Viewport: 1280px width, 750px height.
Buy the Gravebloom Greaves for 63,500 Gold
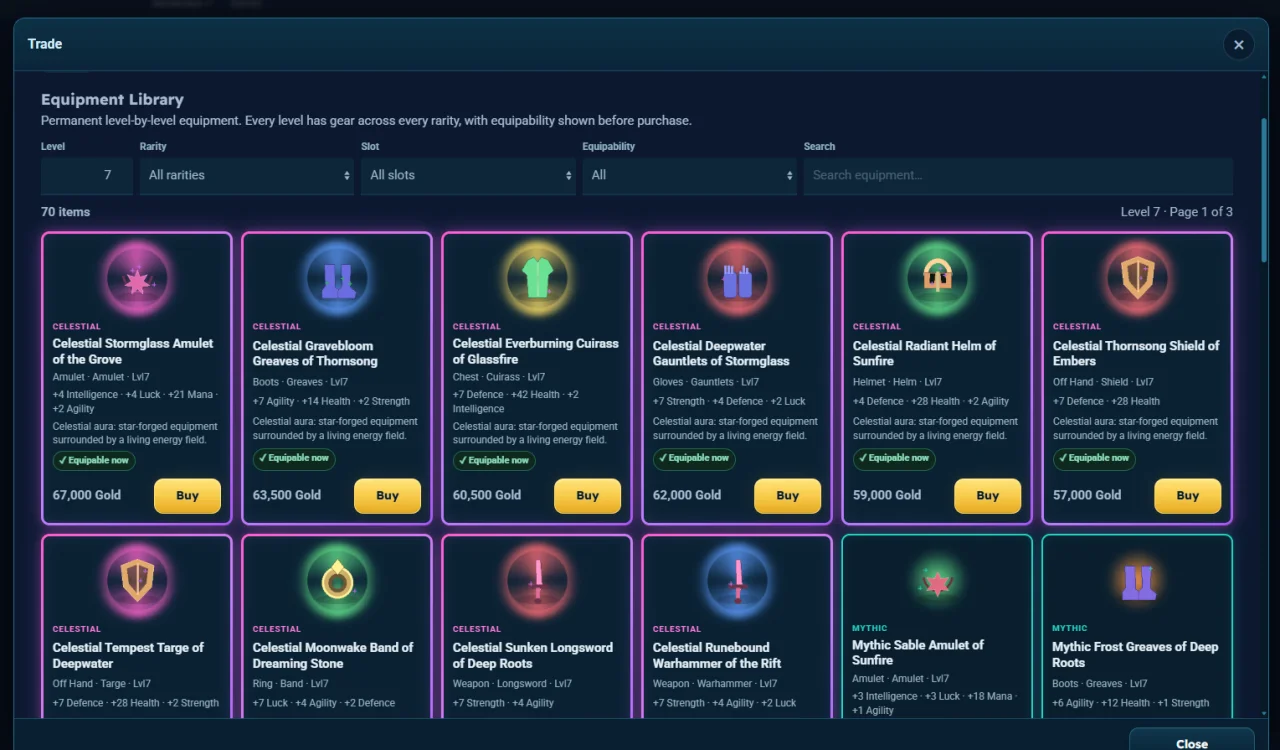(387, 496)
